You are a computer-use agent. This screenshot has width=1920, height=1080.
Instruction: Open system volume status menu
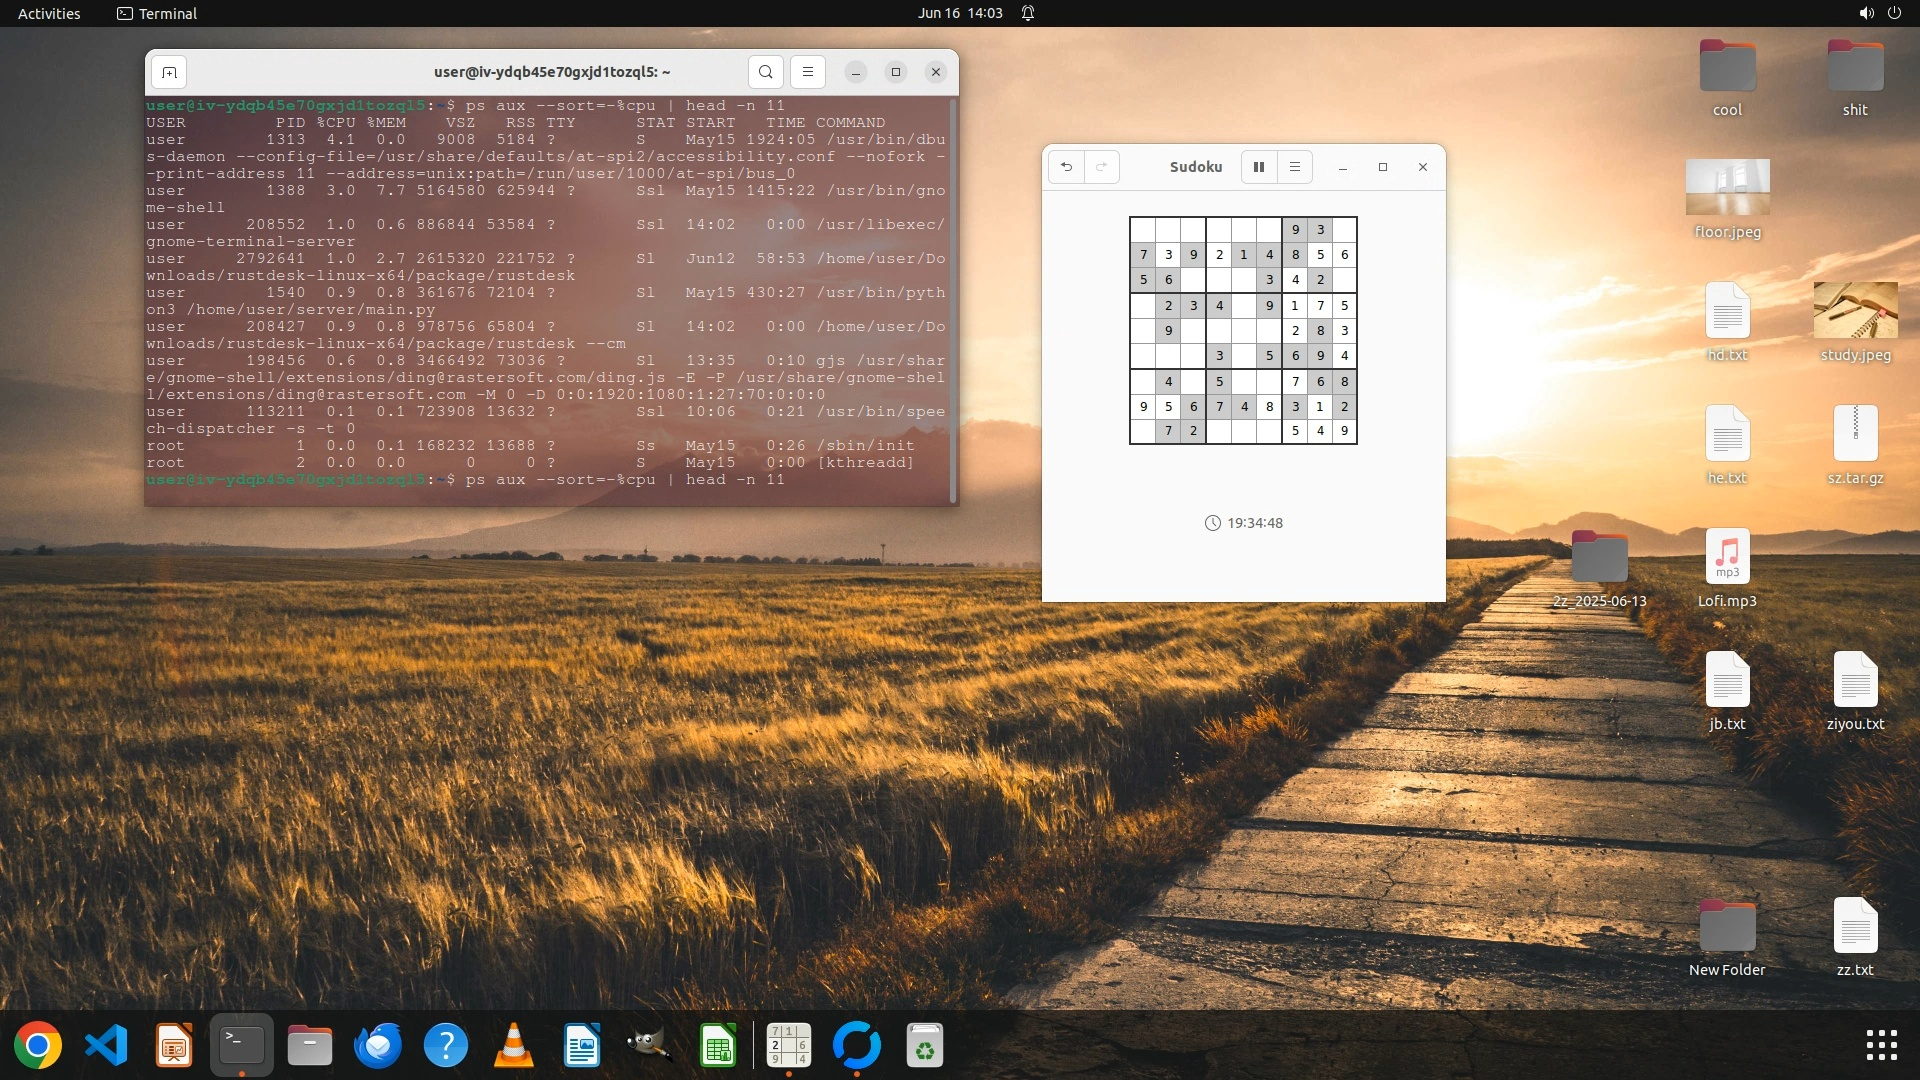click(1866, 13)
